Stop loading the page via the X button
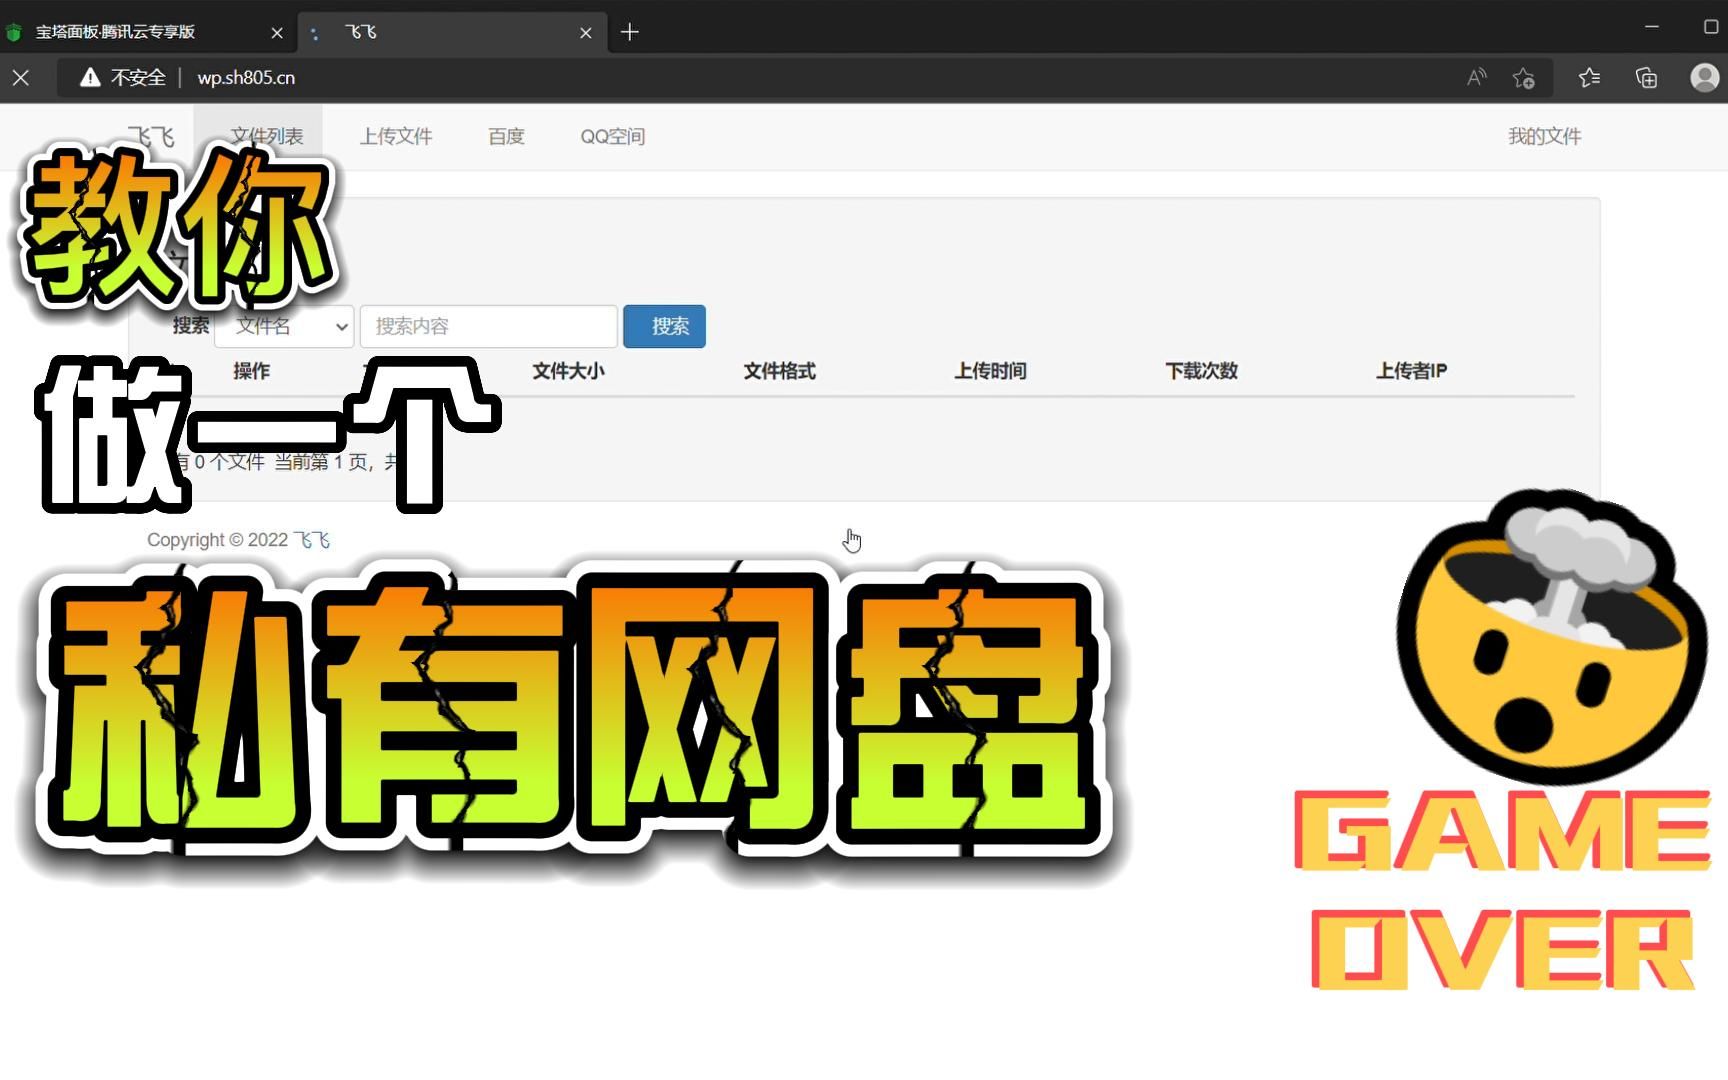 [x=21, y=77]
